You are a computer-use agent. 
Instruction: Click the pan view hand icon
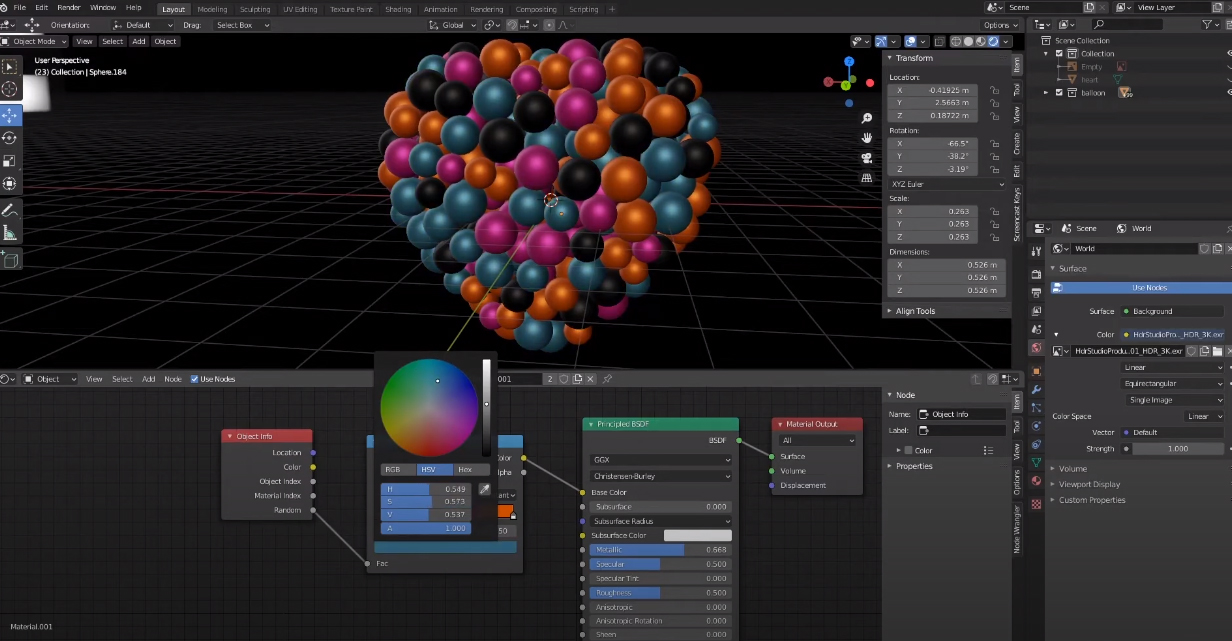(x=867, y=138)
